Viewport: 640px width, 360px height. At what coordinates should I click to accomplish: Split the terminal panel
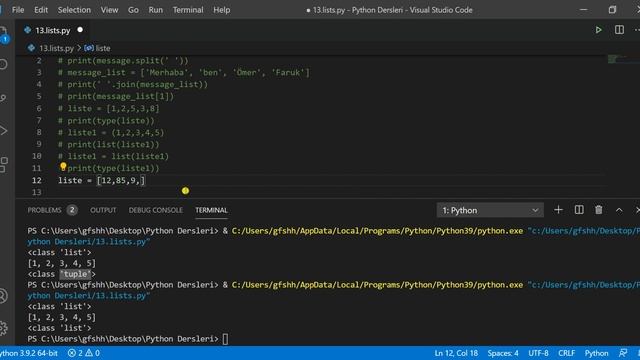pos(579,210)
